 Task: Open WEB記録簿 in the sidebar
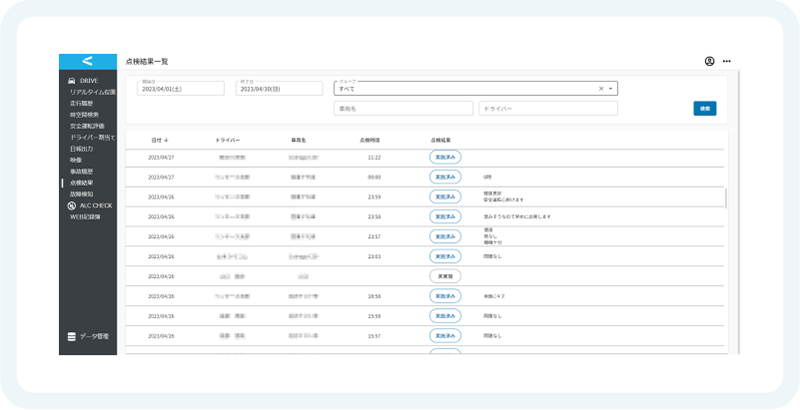pos(85,217)
